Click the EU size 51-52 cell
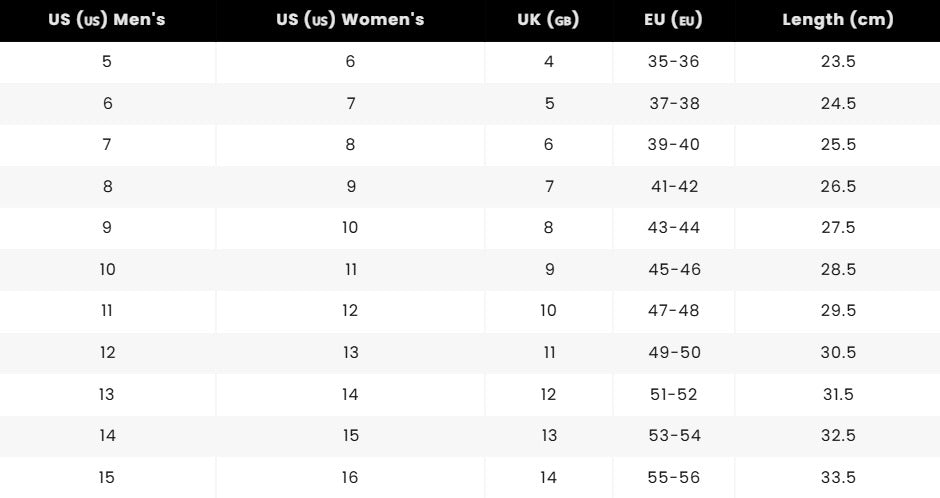The width and height of the screenshot is (940, 498). point(673,395)
